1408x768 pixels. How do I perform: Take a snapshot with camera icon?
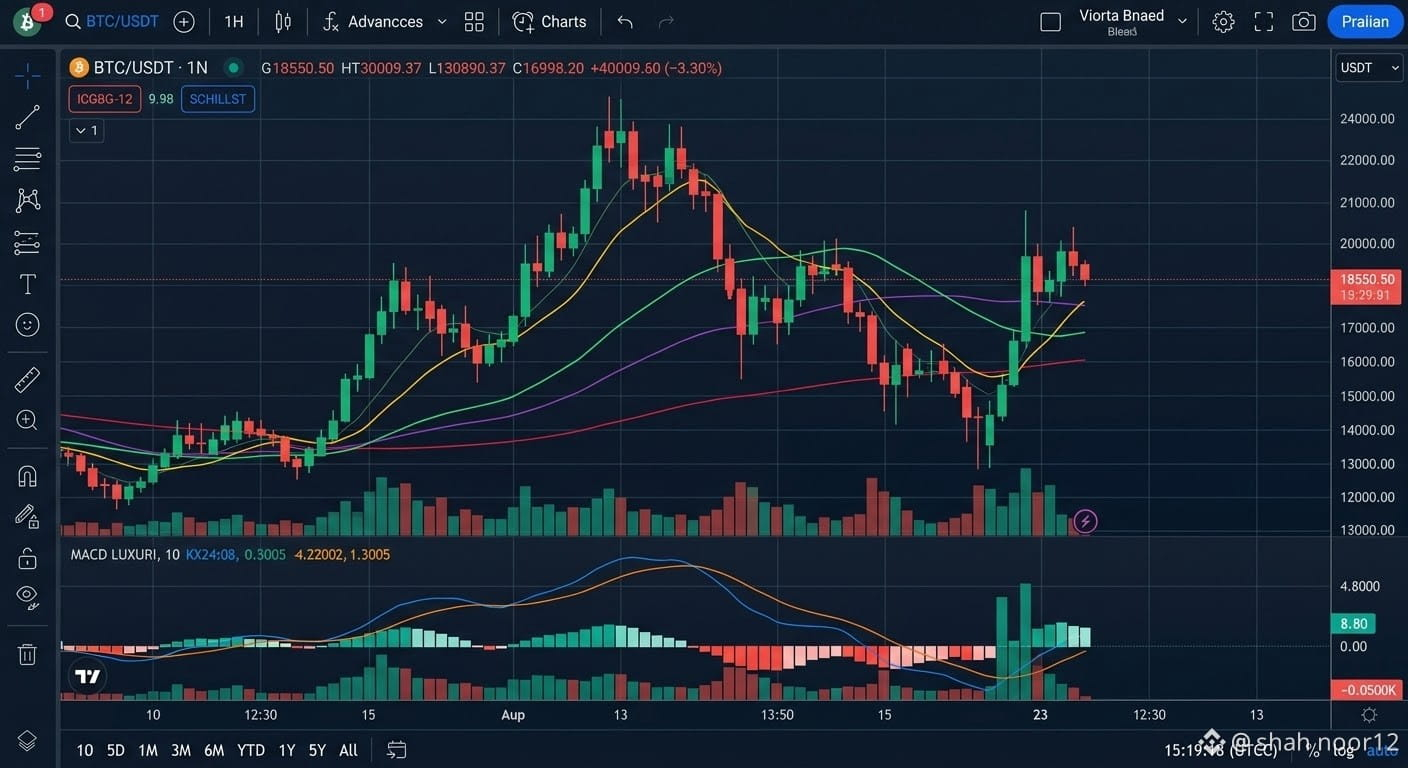(x=1303, y=21)
